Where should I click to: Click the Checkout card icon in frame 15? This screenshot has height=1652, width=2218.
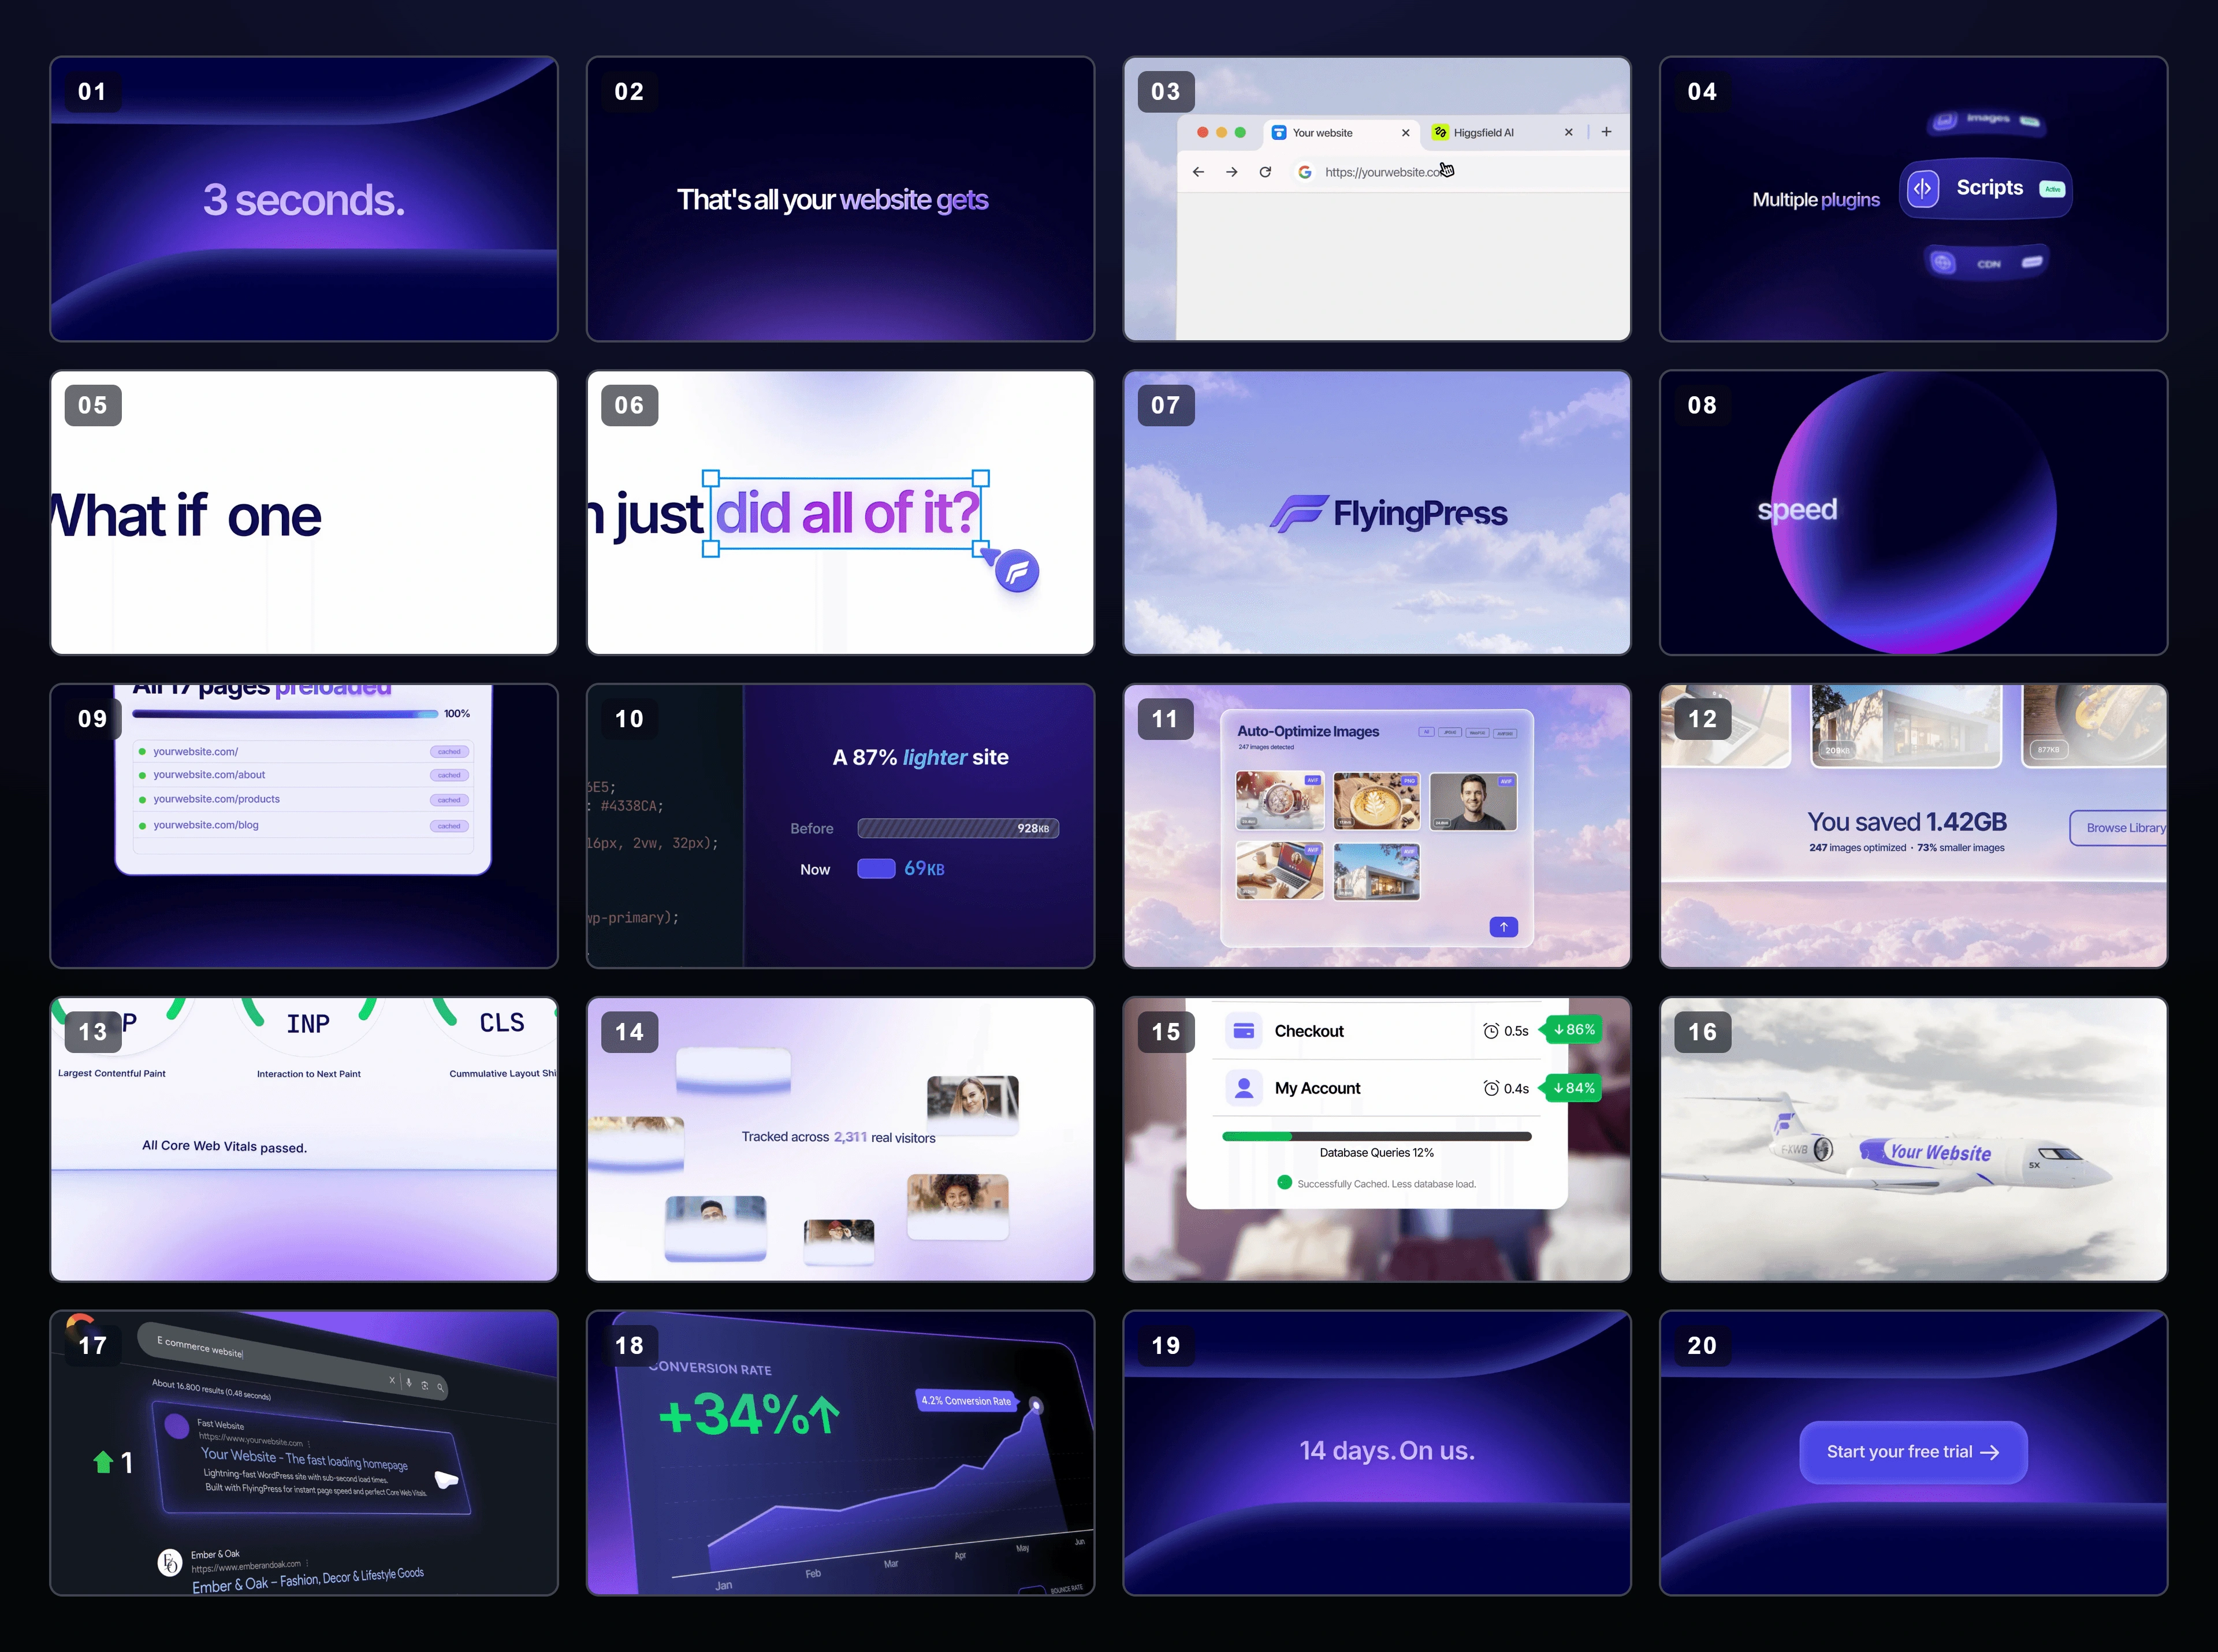click(1244, 1030)
